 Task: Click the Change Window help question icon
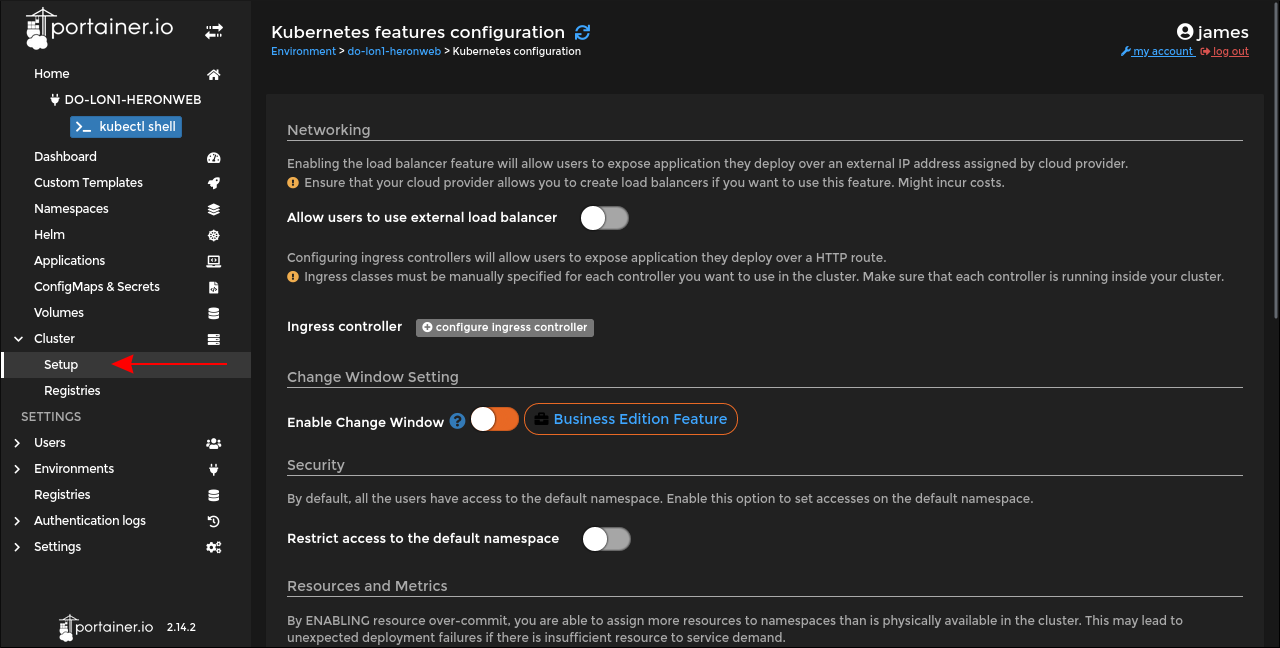pos(457,421)
